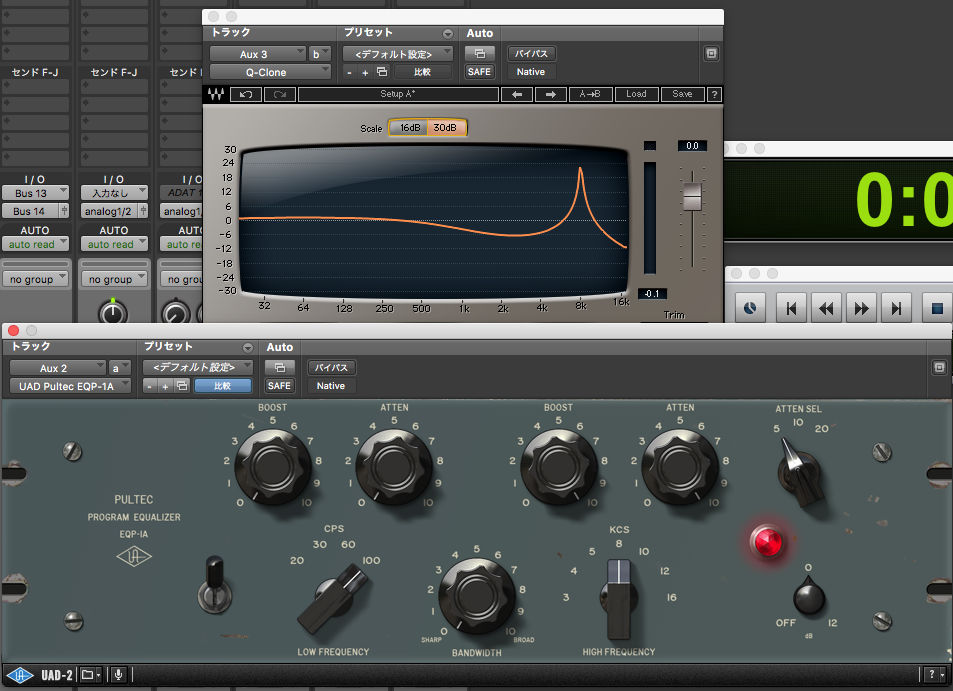Click the Load button in Q-Clone

[636, 94]
